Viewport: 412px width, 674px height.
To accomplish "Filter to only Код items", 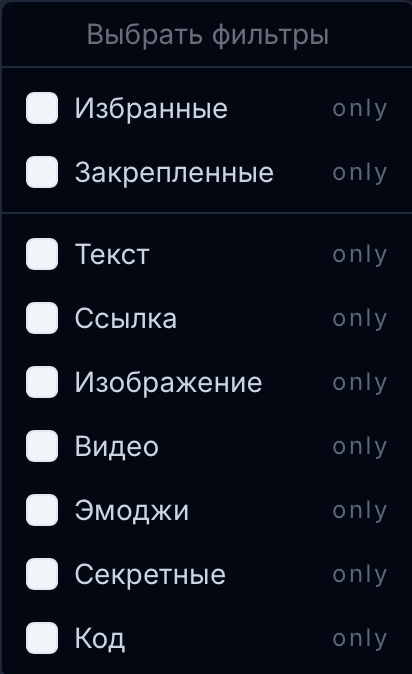I will pos(360,639).
